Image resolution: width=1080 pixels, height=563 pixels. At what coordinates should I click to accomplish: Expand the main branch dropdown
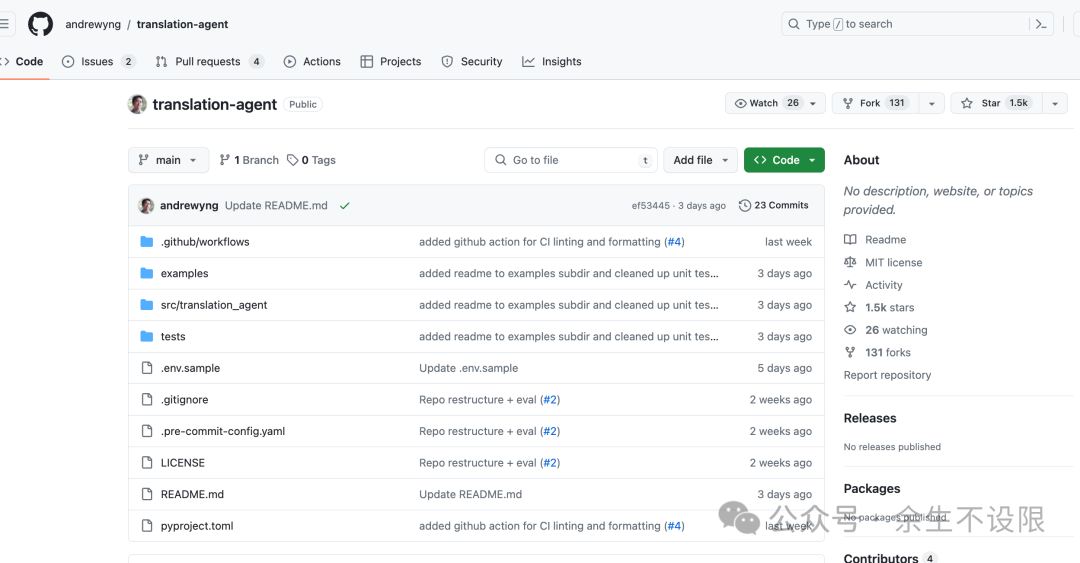pos(168,160)
